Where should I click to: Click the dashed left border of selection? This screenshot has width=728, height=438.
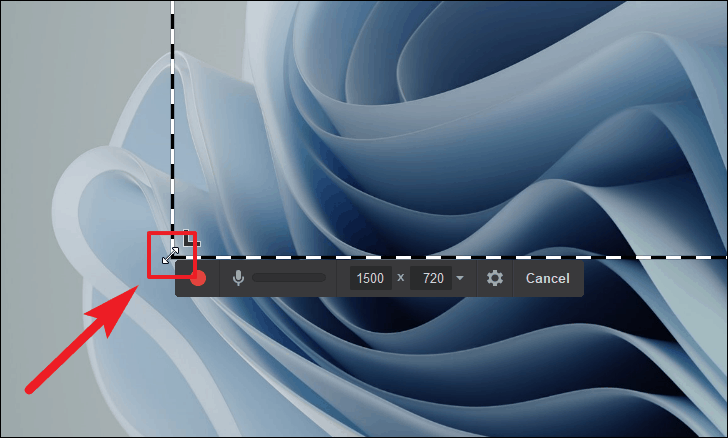(173, 125)
